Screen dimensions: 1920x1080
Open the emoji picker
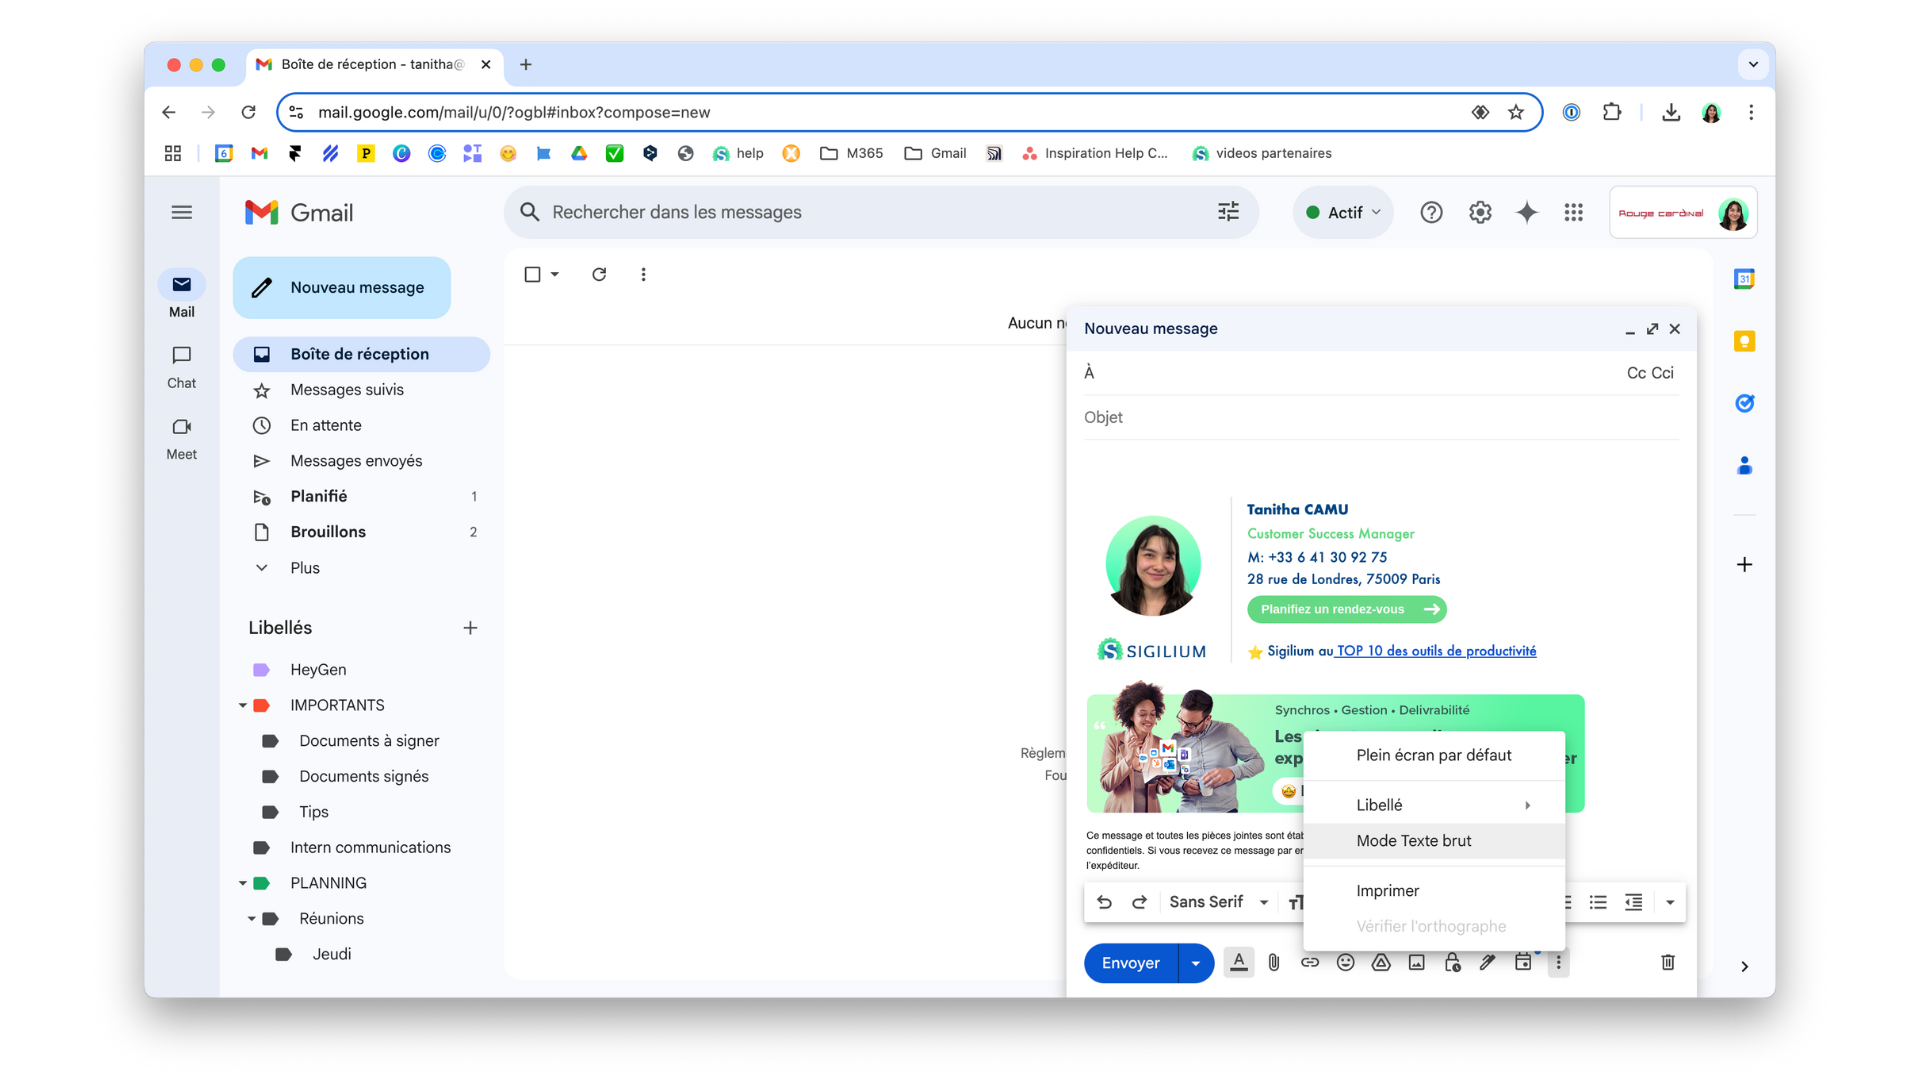click(x=1345, y=962)
